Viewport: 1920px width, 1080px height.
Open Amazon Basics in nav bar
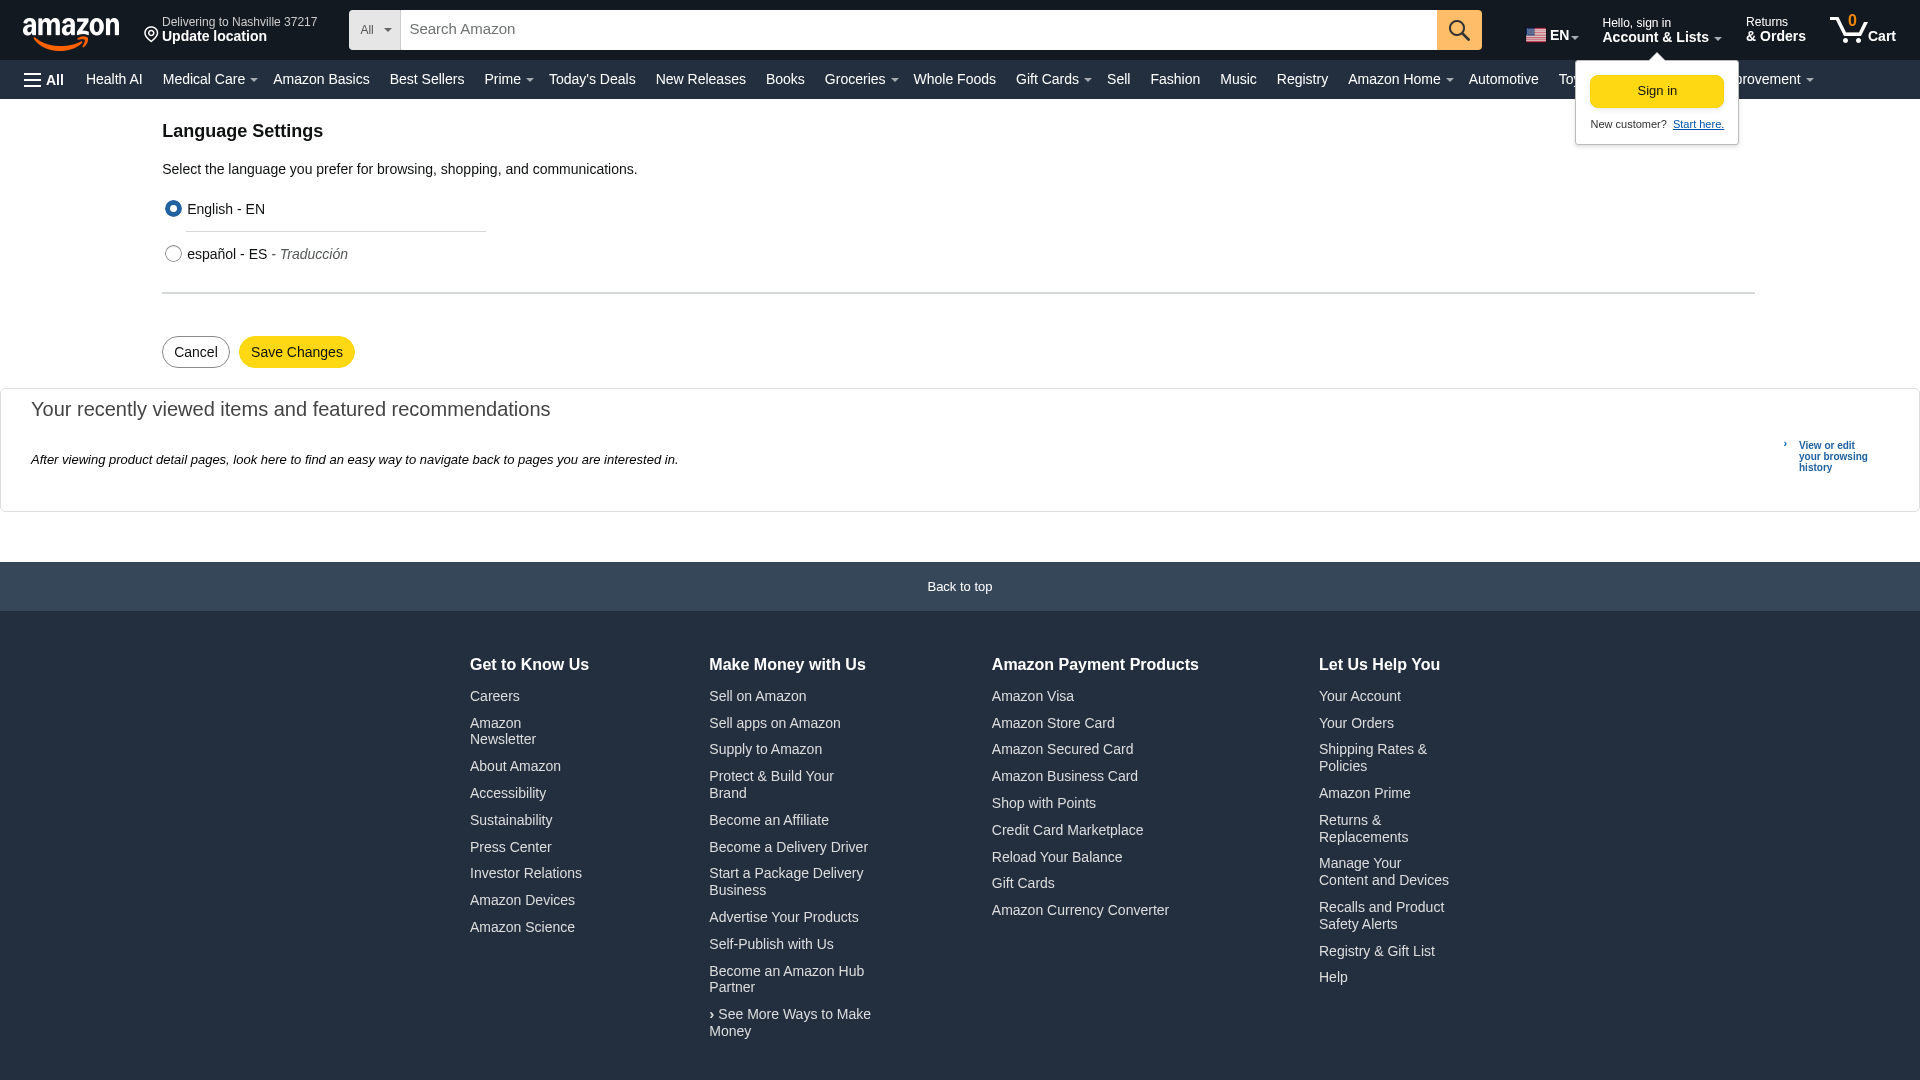tap(321, 79)
